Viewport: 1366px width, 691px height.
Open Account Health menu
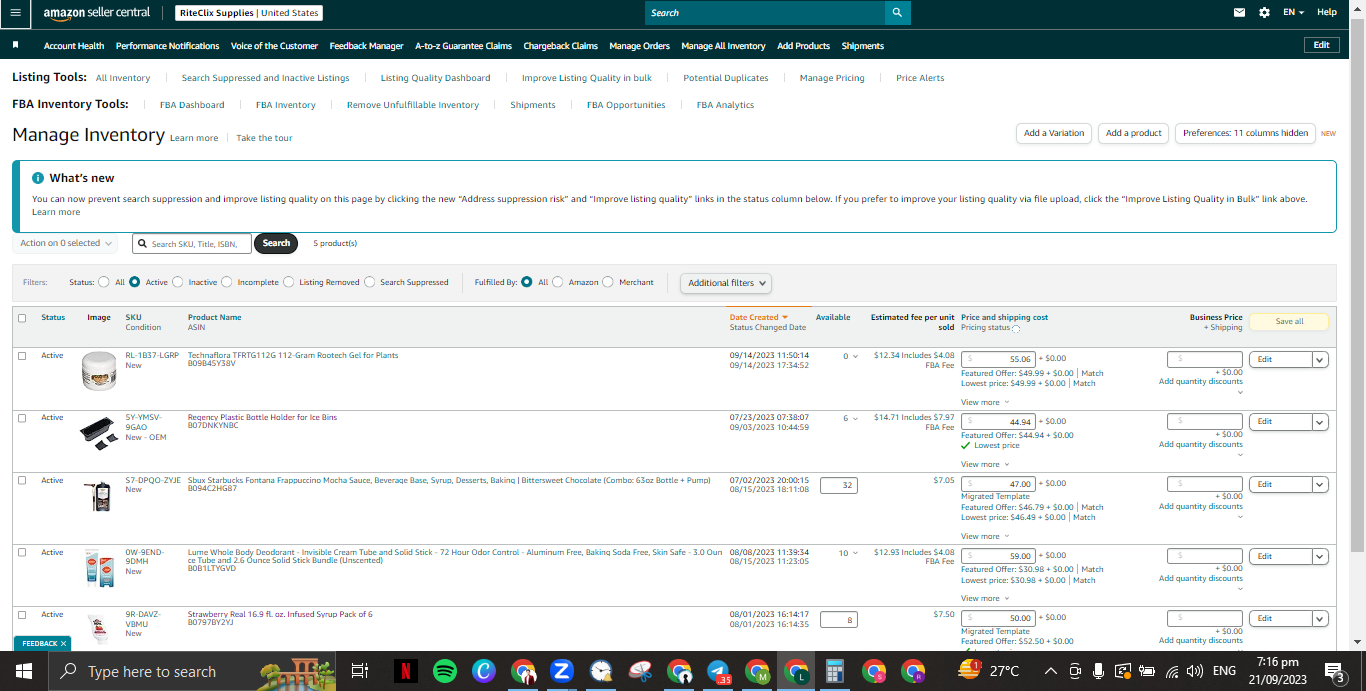74,46
